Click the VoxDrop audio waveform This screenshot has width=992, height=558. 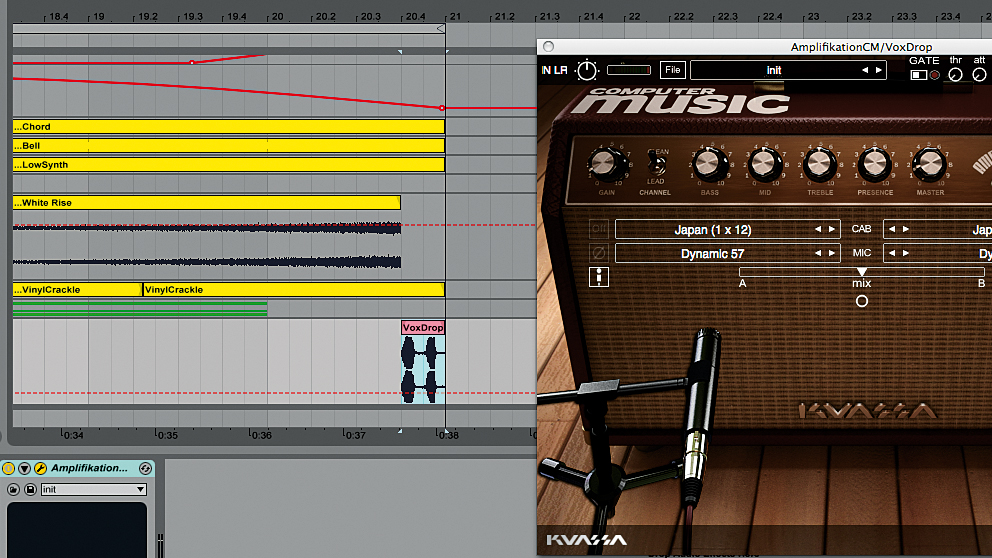423,369
